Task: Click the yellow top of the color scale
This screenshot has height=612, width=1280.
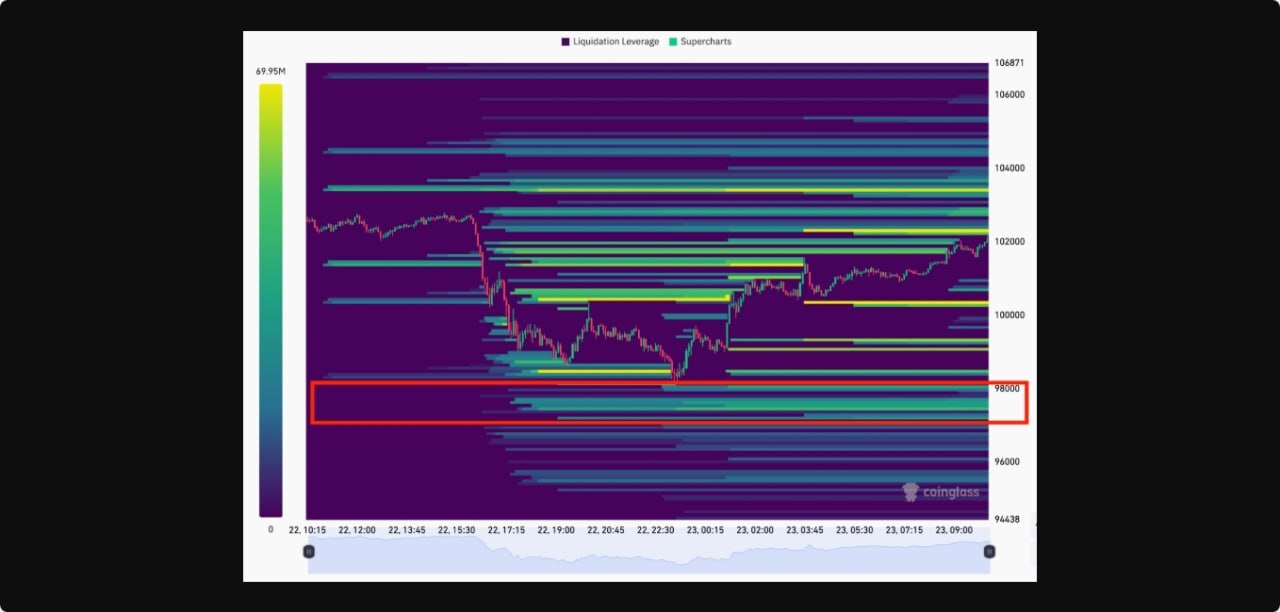Action: click(270, 92)
